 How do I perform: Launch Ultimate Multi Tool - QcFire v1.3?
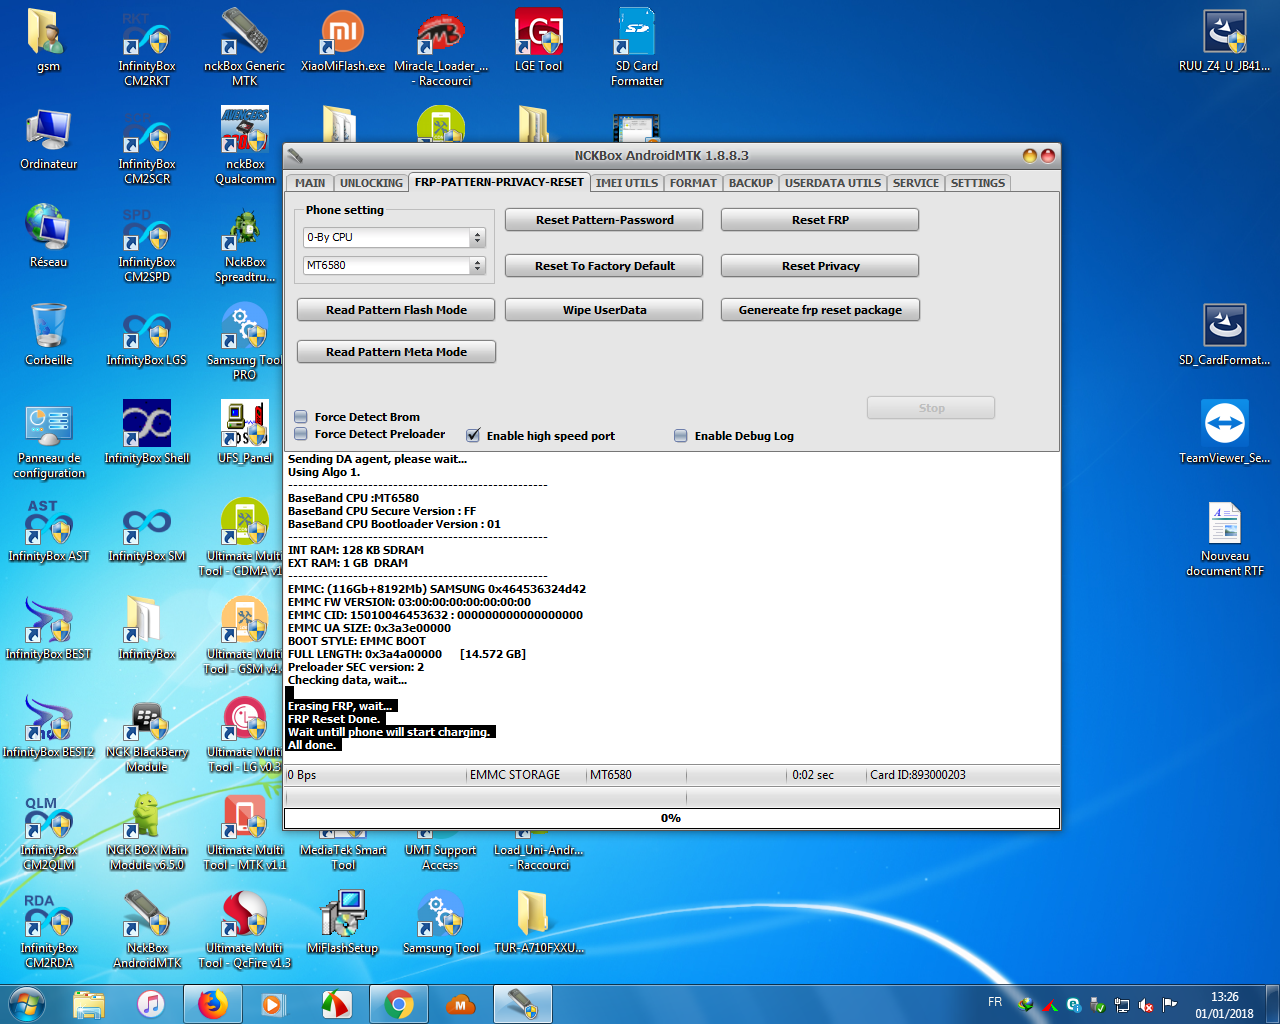245,930
